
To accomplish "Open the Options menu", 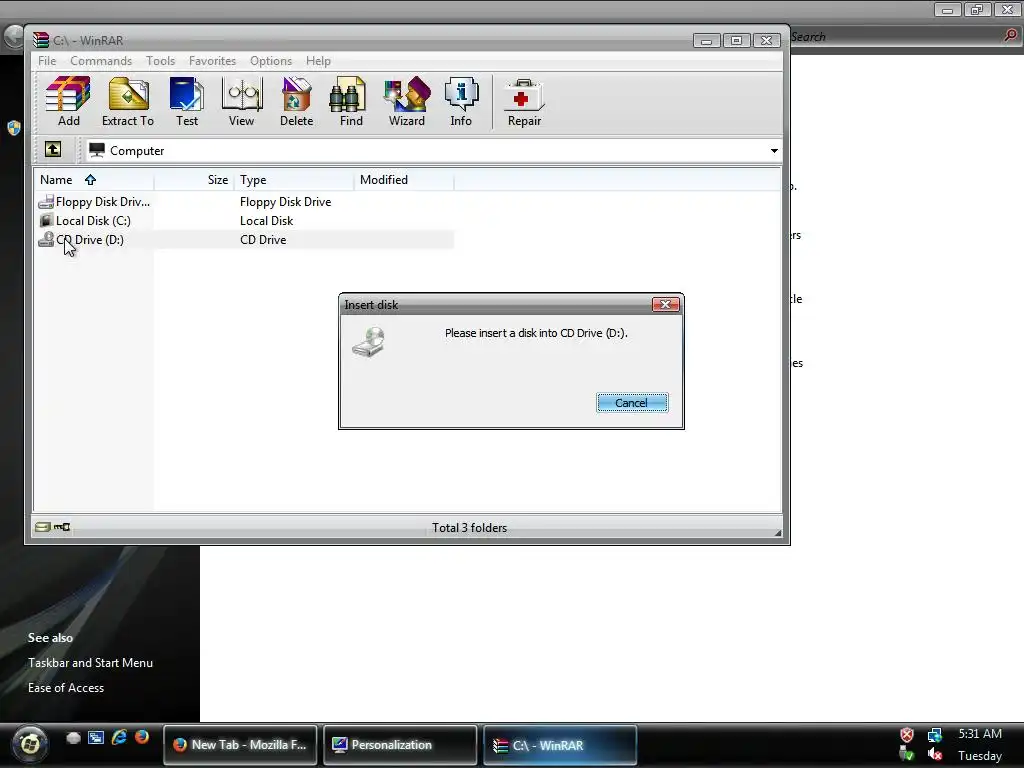I will [x=270, y=61].
